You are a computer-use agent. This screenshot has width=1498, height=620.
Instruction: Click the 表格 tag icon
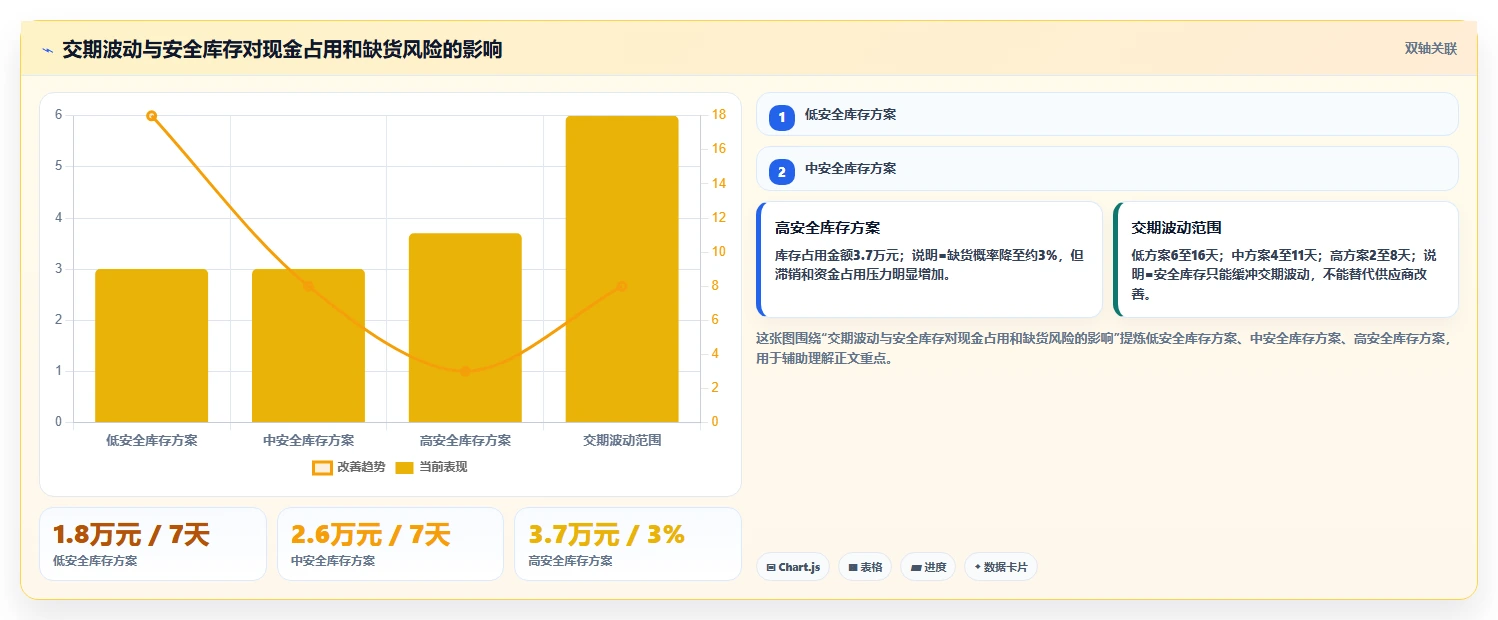point(853,567)
